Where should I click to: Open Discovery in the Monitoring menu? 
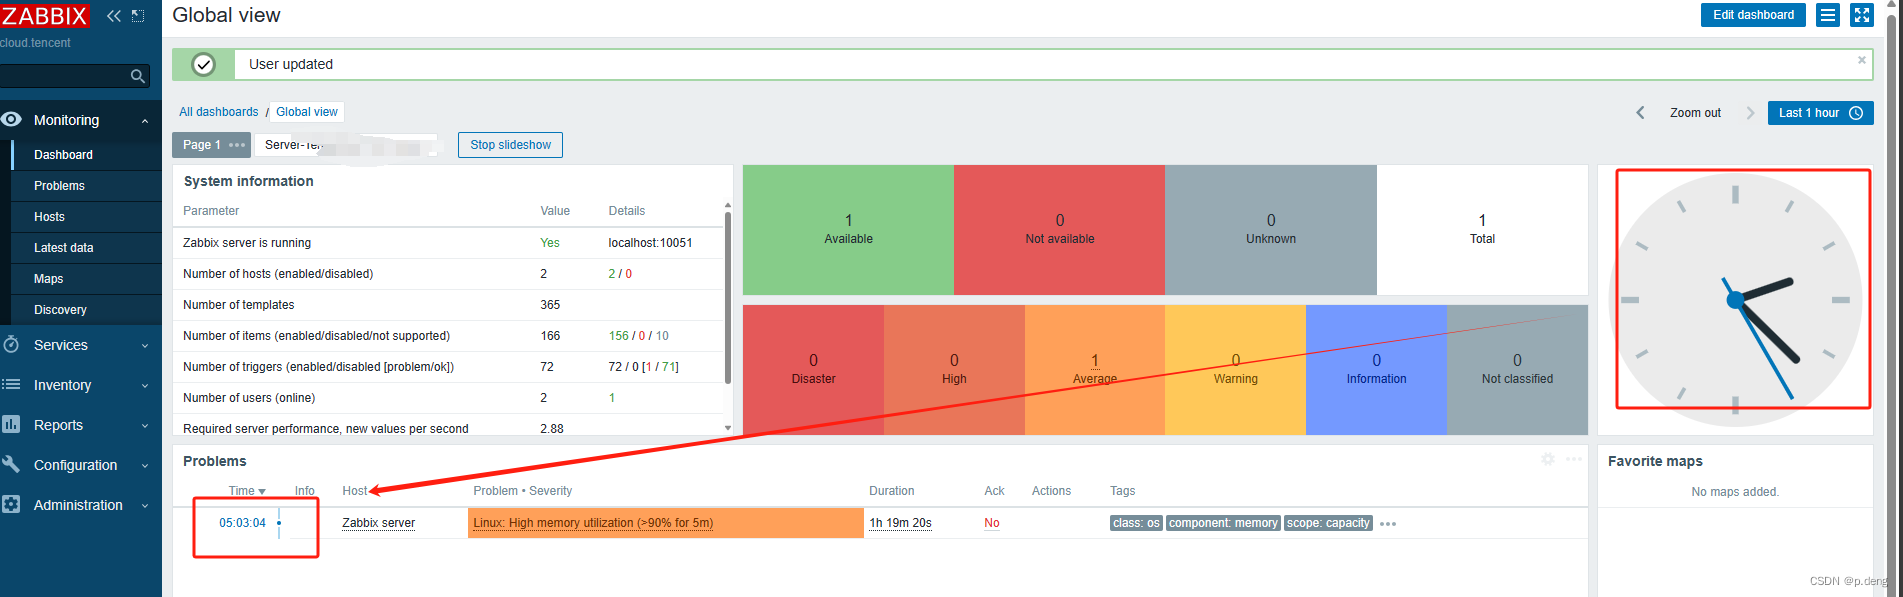[60, 310]
